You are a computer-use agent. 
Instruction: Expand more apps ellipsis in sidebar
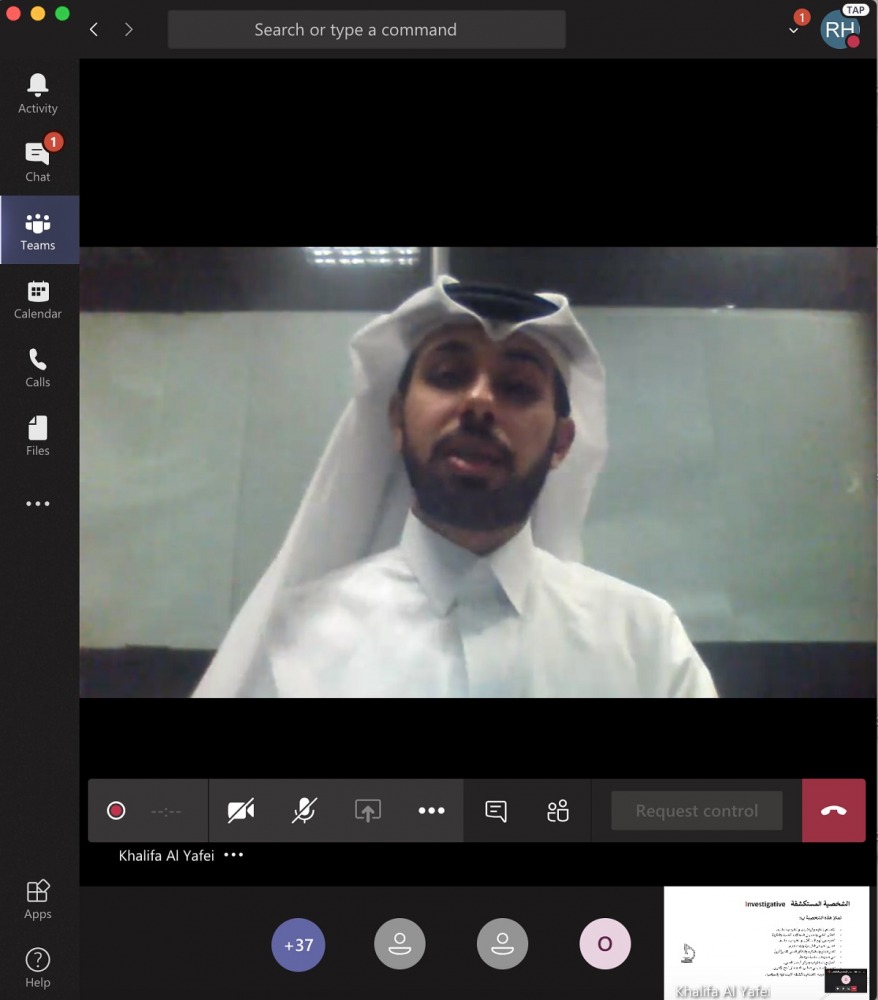tap(38, 504)
